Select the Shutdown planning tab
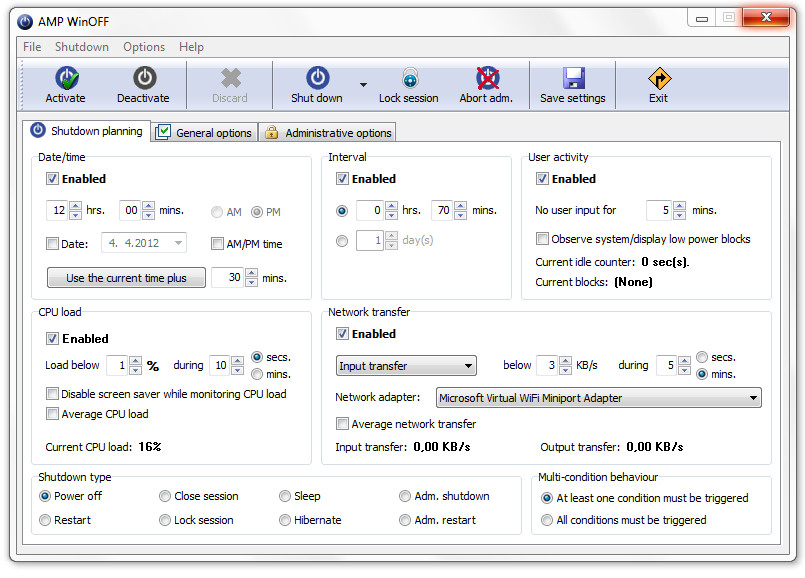The width and height of the screenshot is (805, 578). [x=87, y=131]
